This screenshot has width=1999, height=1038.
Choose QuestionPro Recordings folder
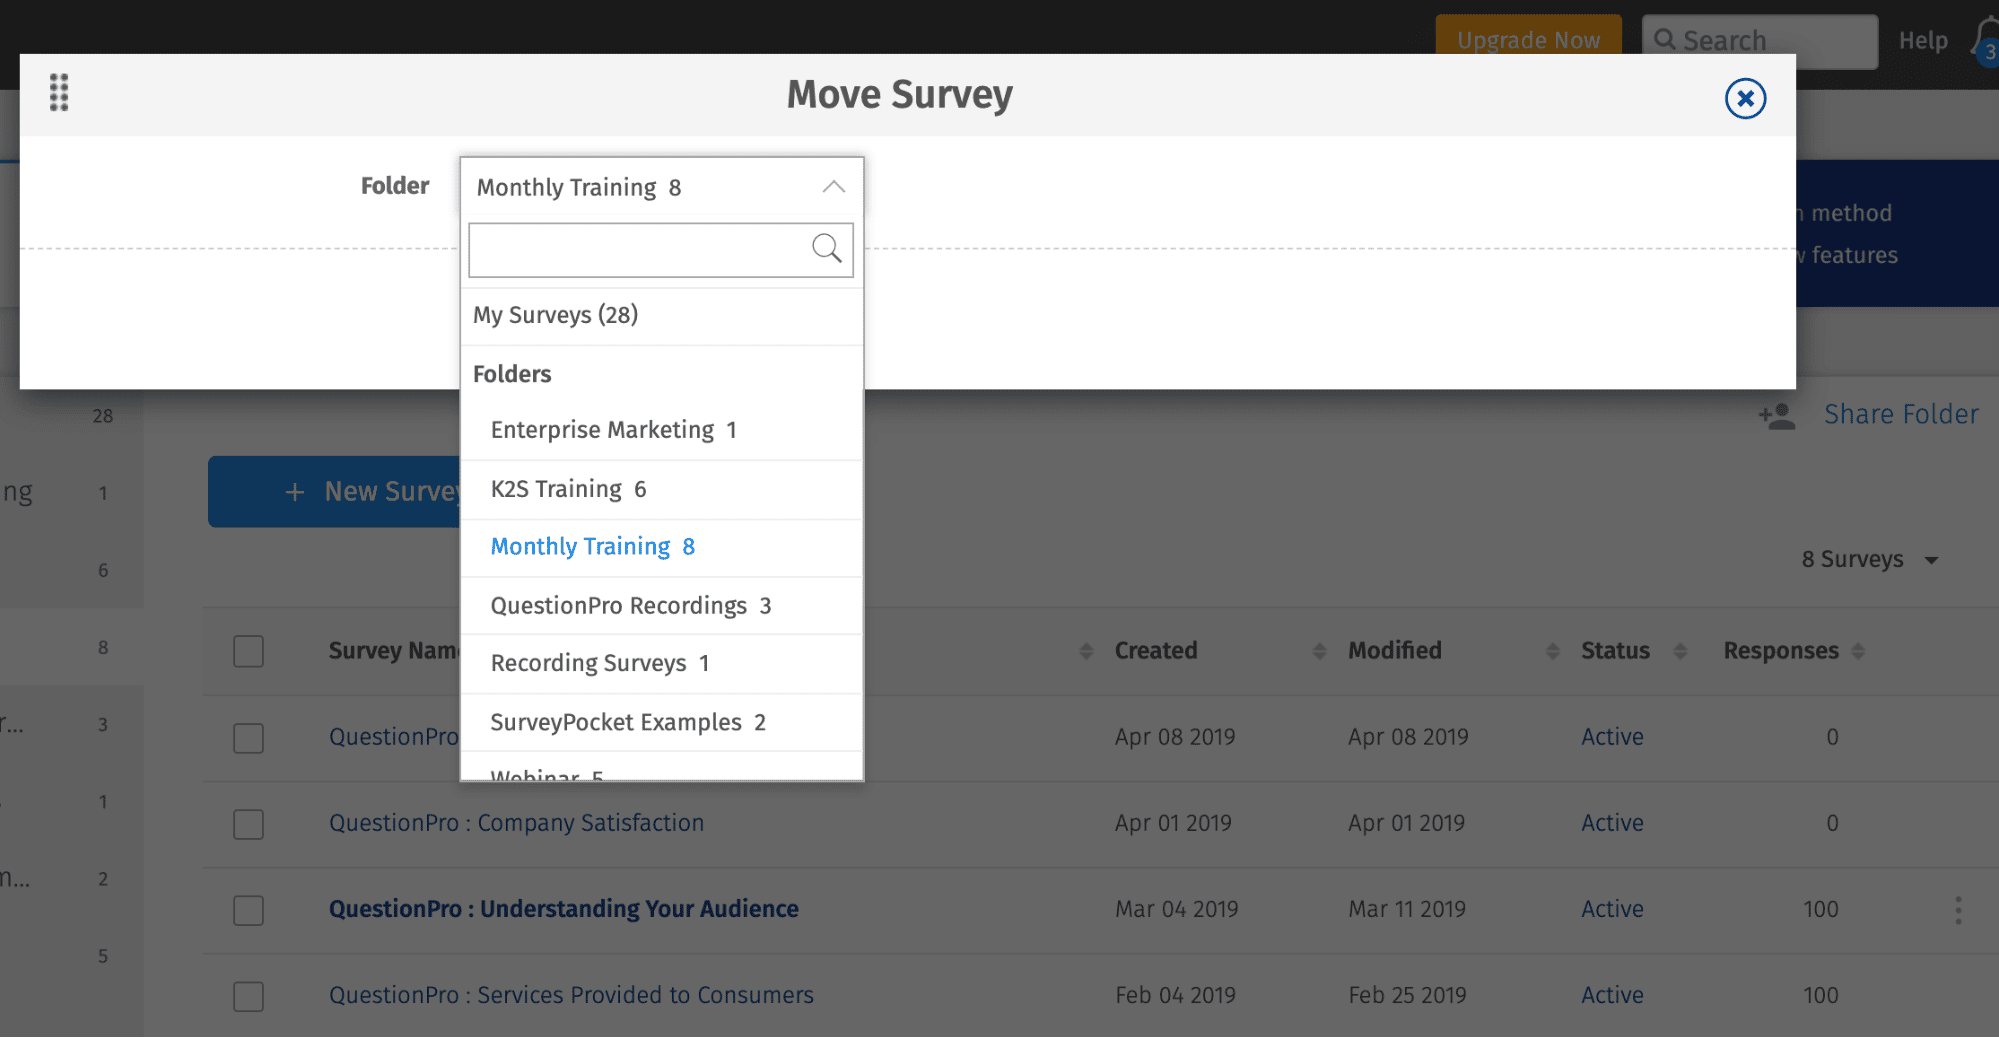(661, 606)
